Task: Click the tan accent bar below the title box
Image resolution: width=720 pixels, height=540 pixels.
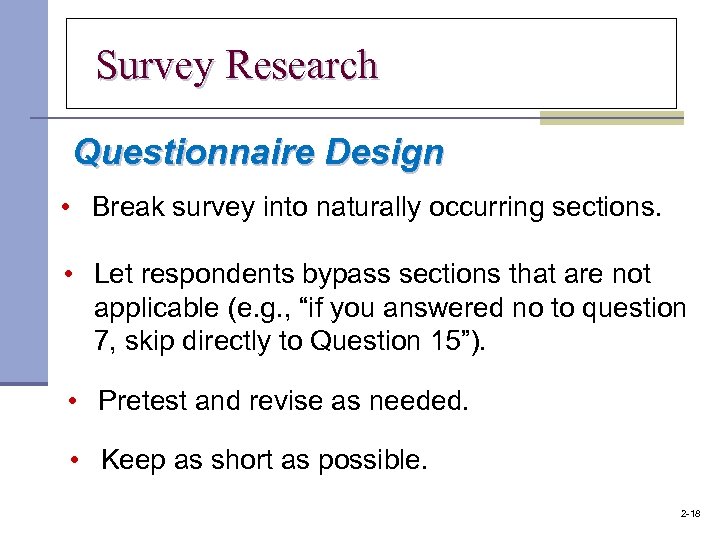Action: coord(611,119)
